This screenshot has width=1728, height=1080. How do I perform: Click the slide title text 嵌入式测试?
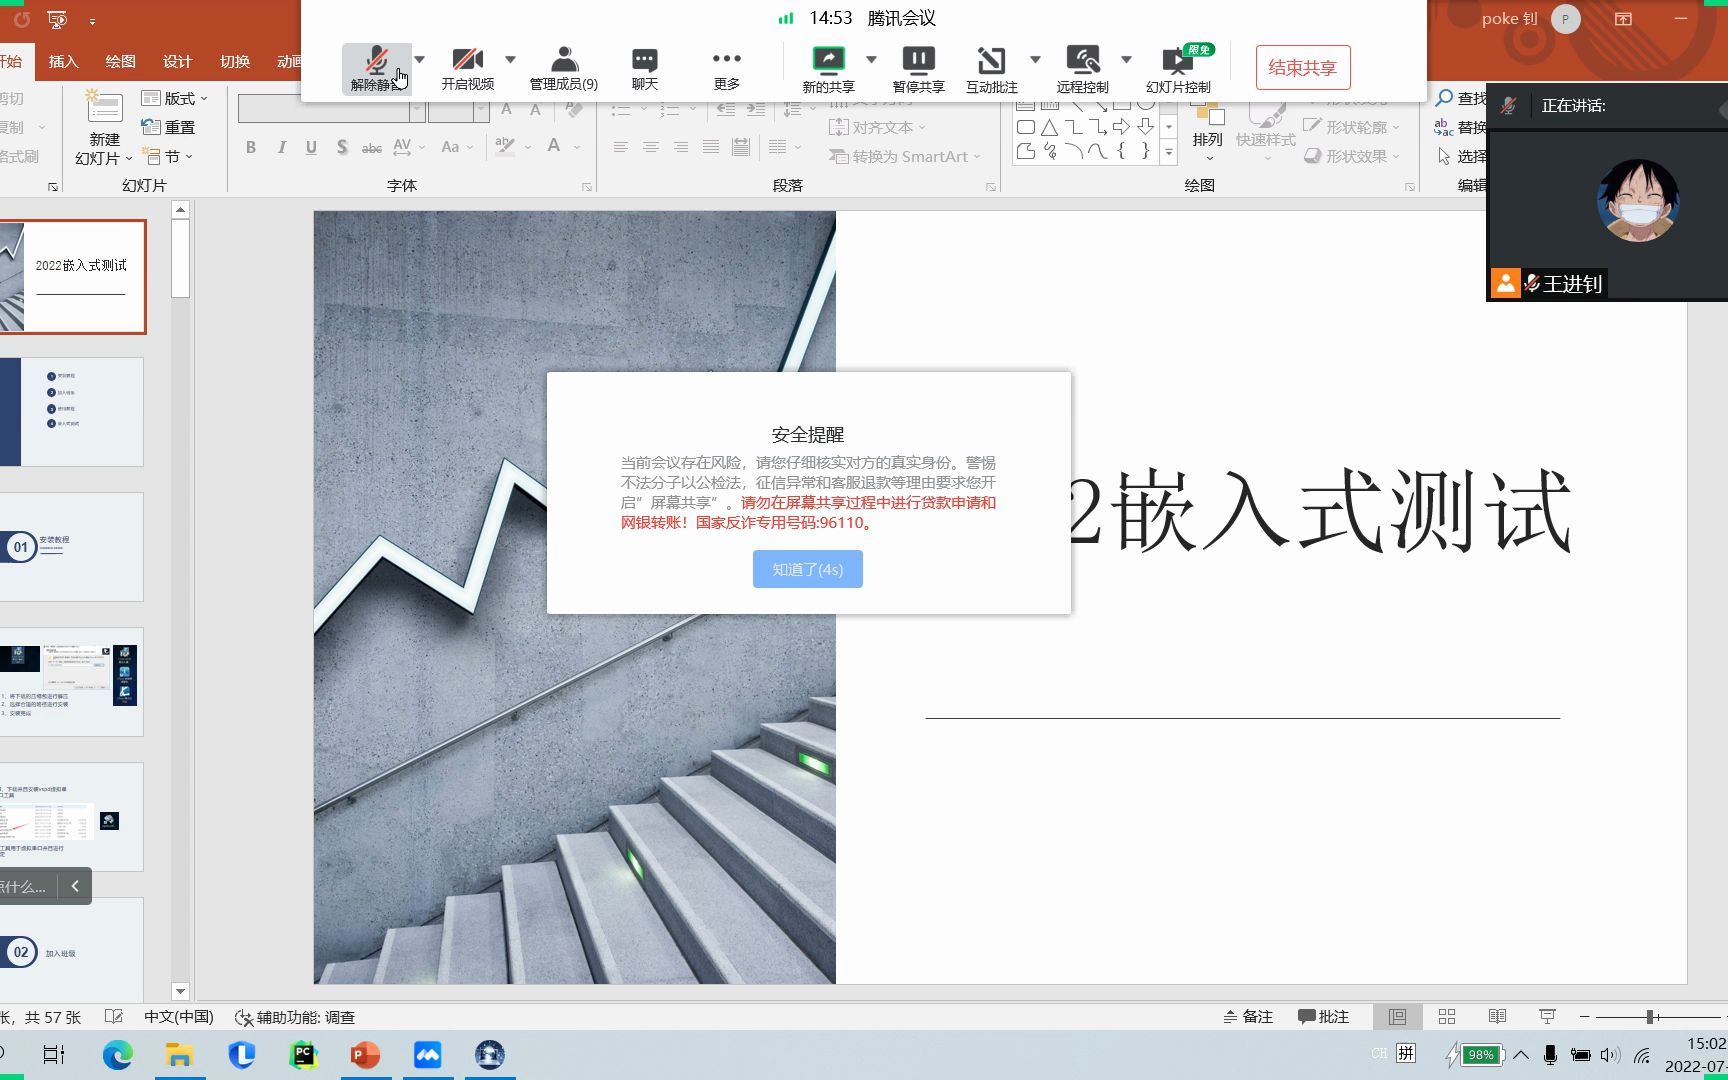click(1340, 511)
